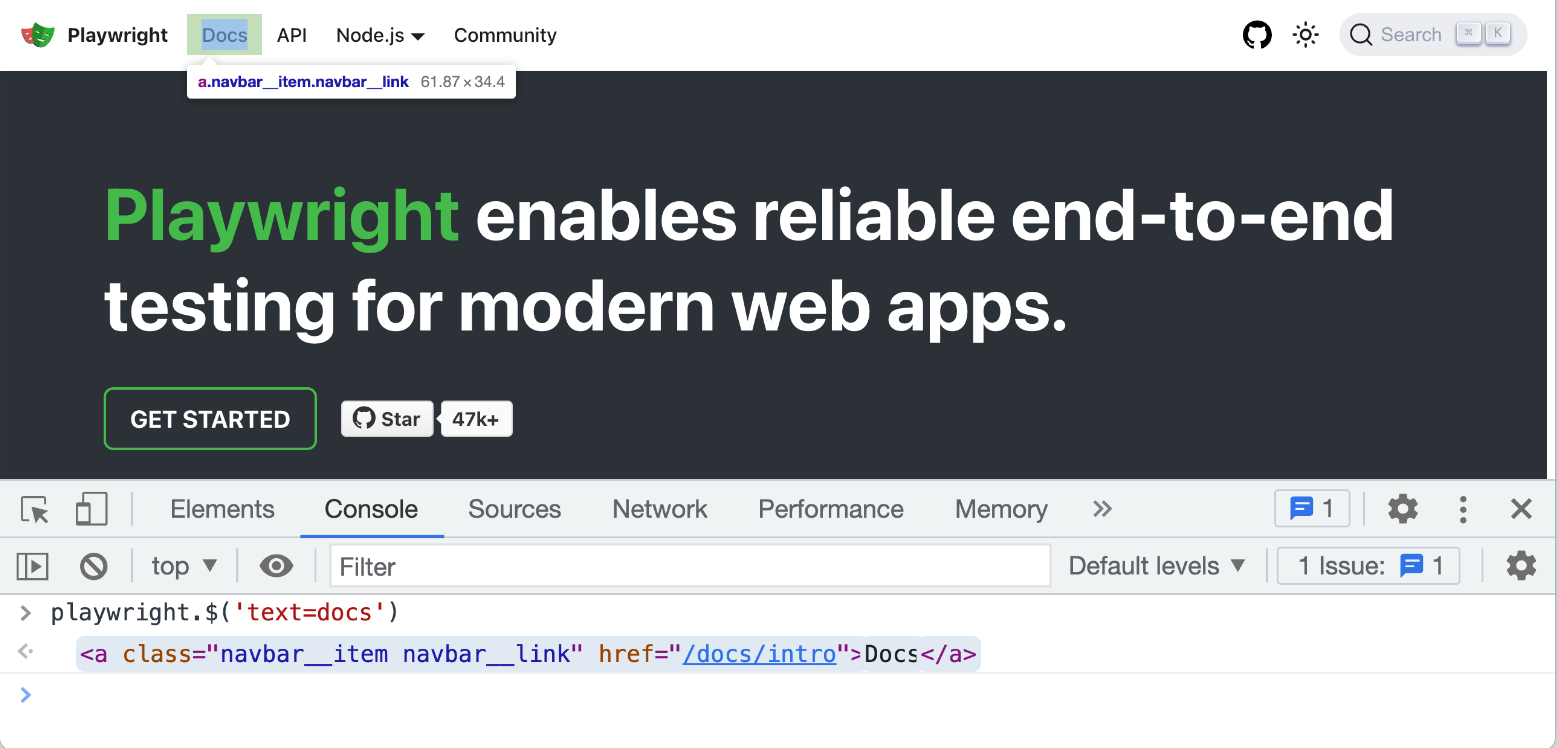
Task: Open the Community menu item
Action: [x=505, y=35]
